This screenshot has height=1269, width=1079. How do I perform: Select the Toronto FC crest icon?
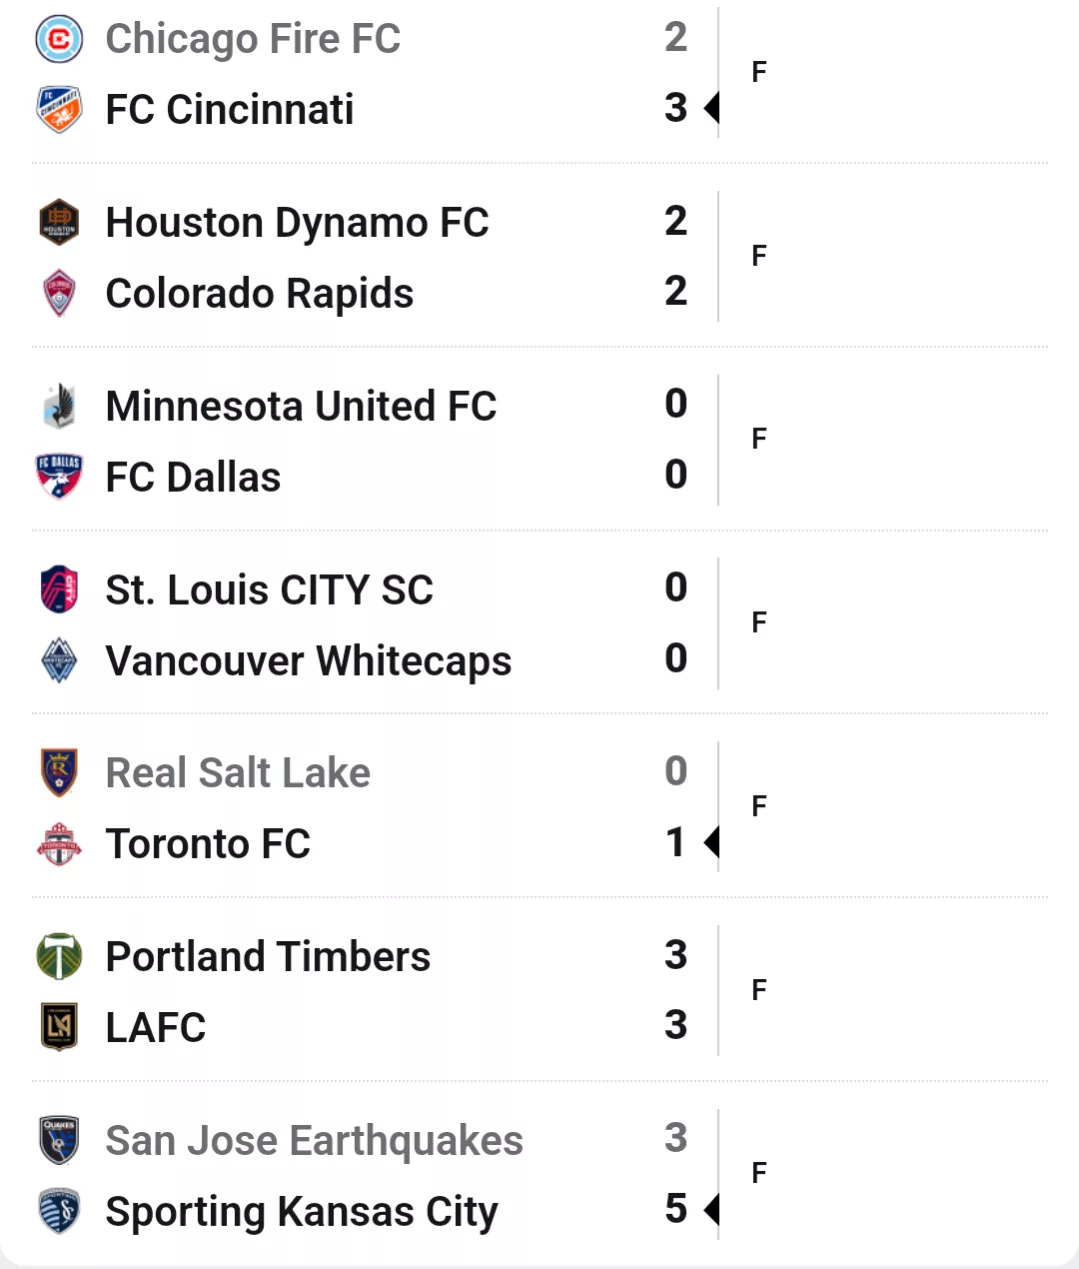tap(59, 844)
